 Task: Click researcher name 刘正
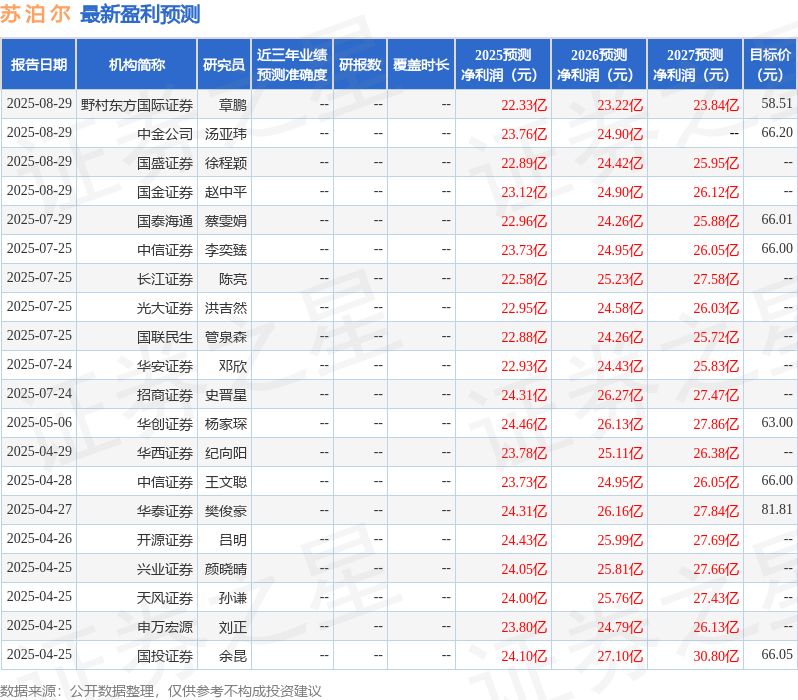[233, 627]
